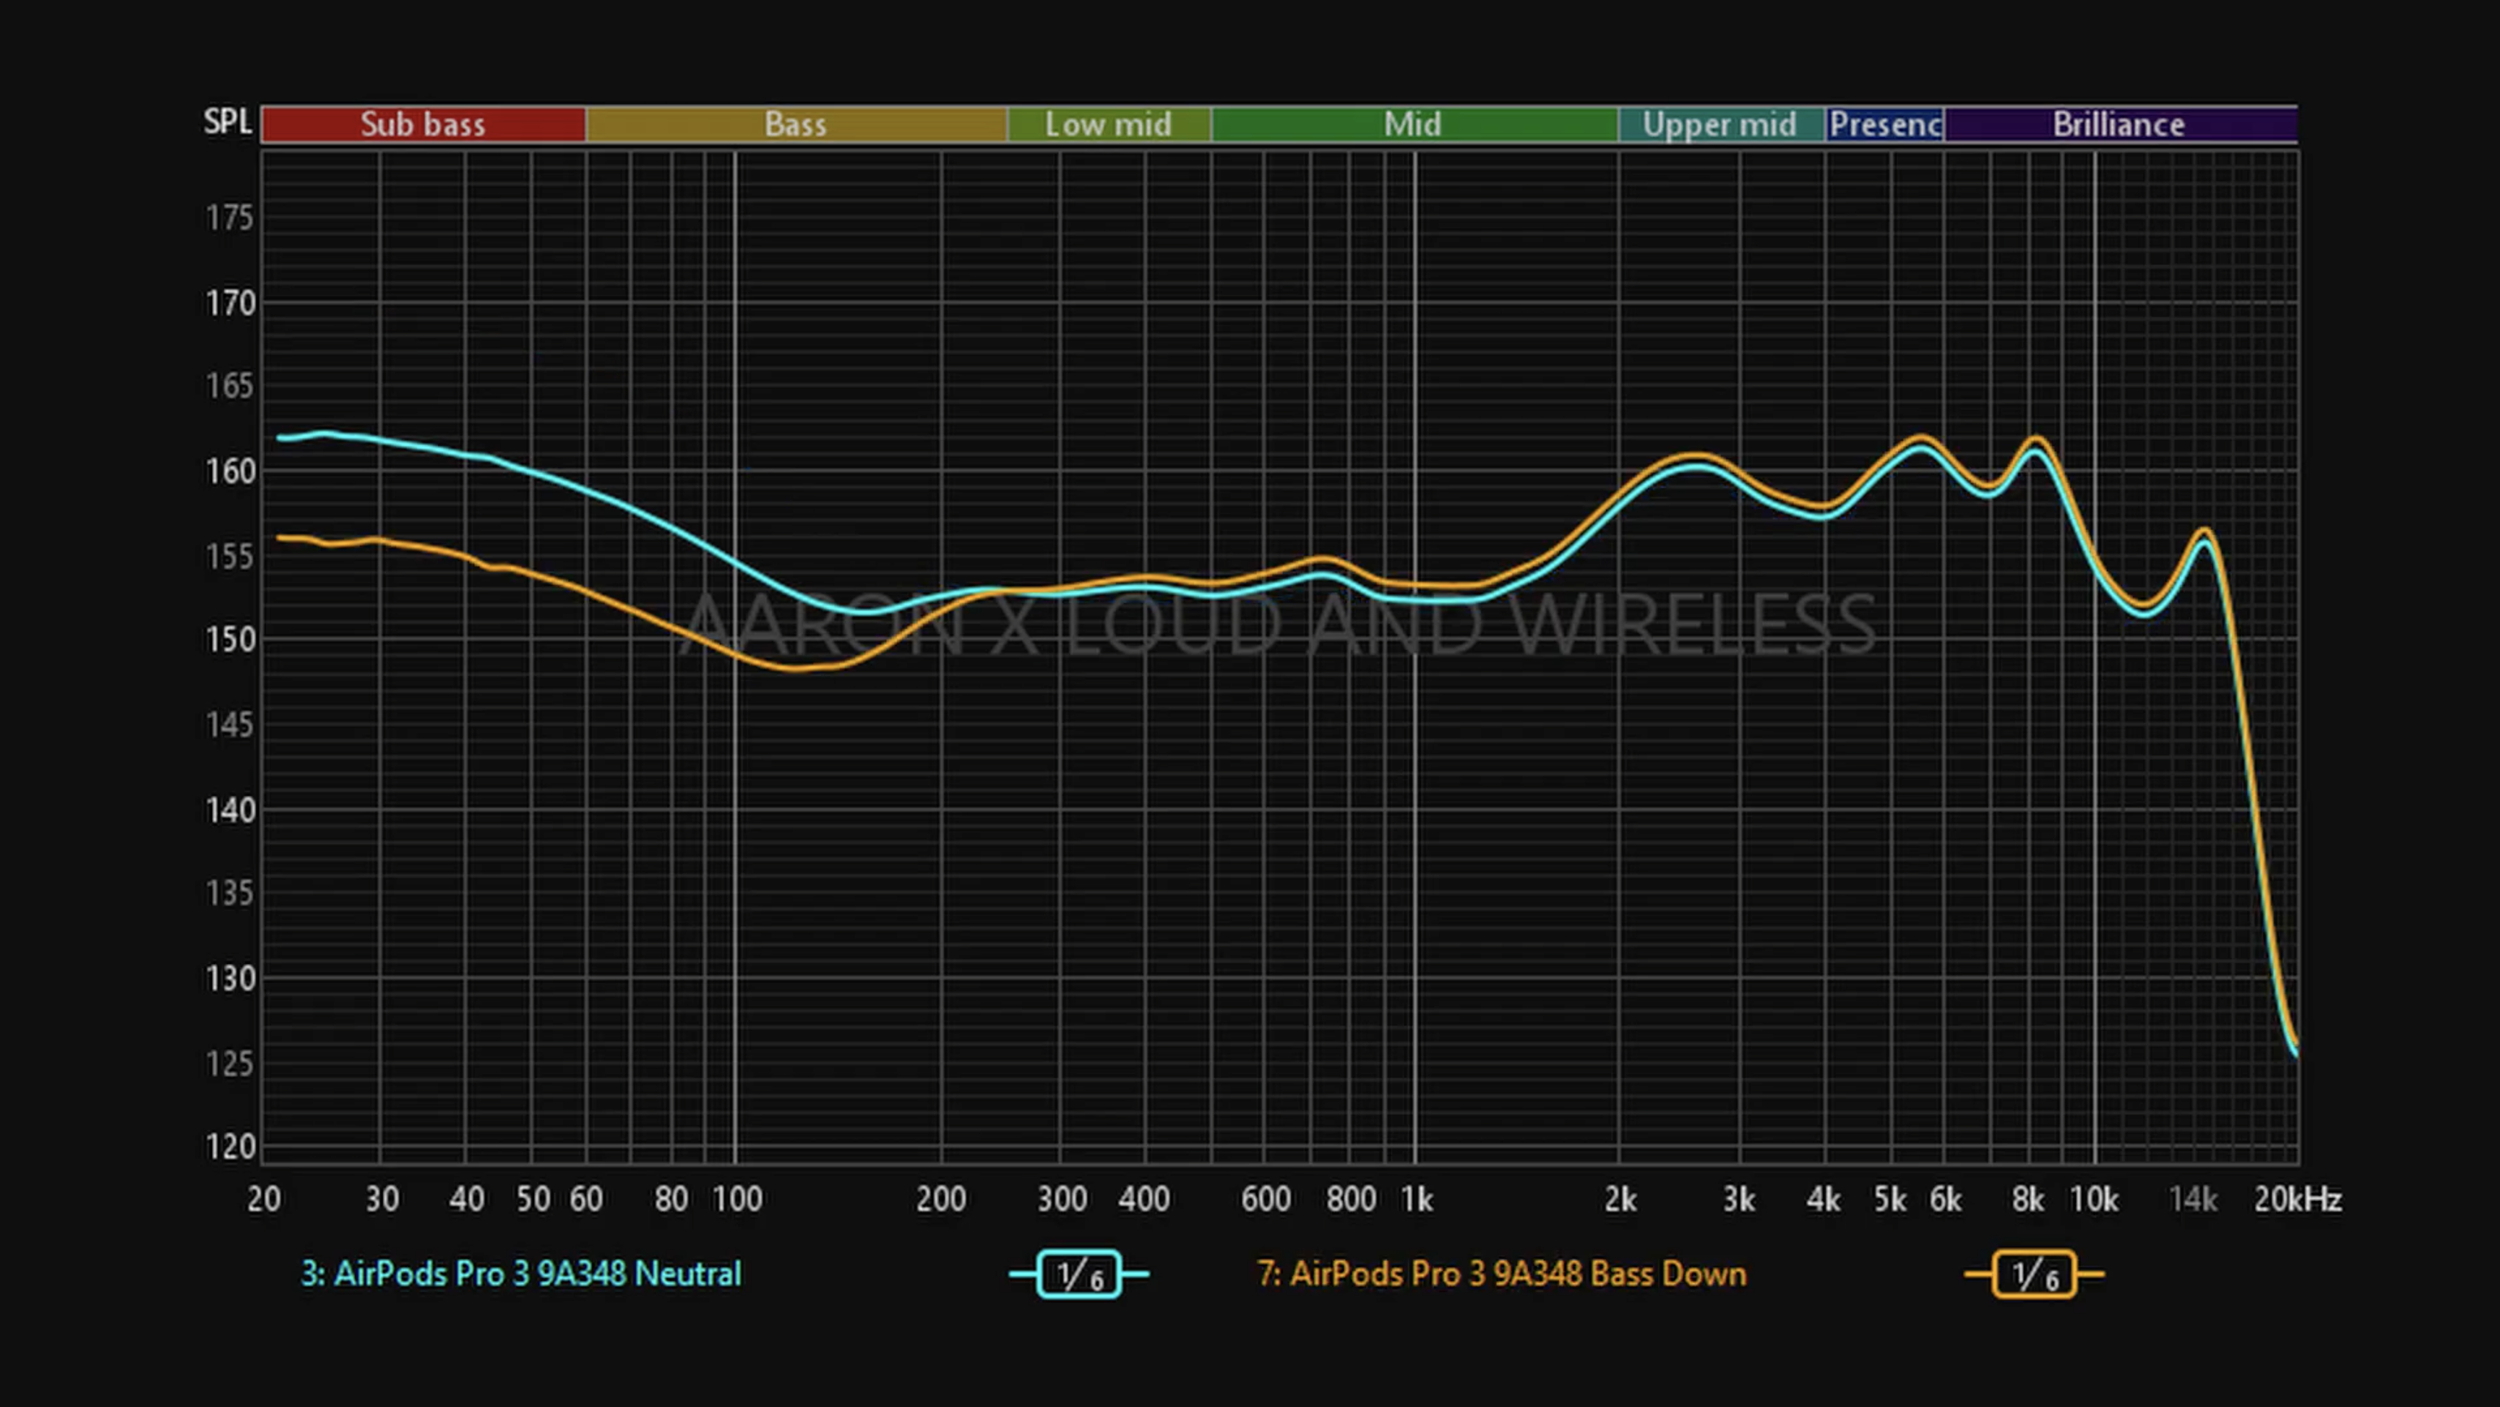Click the 165 dB axis value
This screenshot has width=2500, height=1407.
230,386
